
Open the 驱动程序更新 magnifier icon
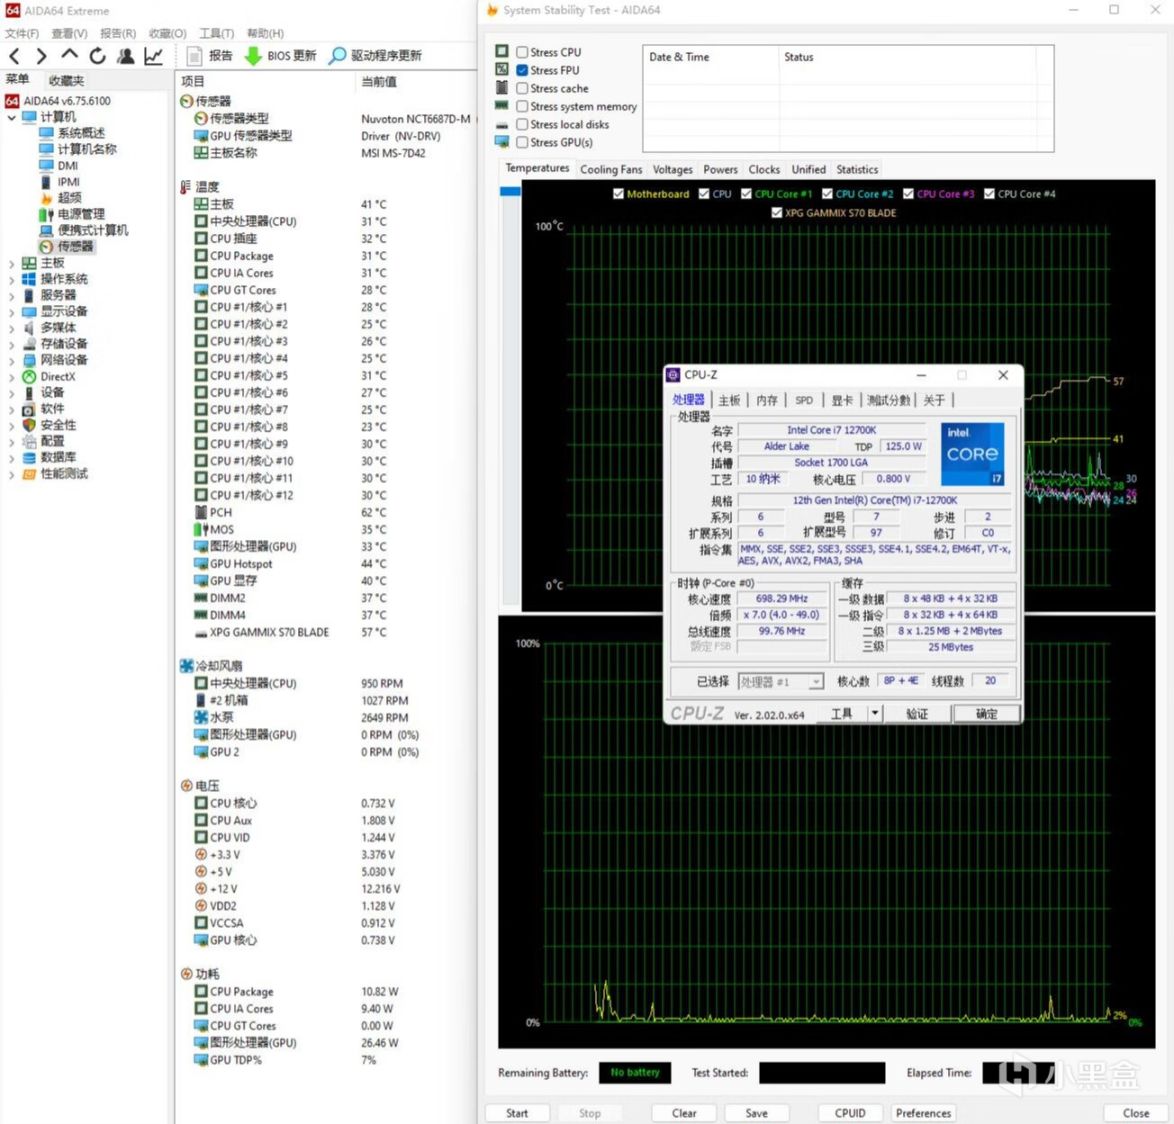338,56
